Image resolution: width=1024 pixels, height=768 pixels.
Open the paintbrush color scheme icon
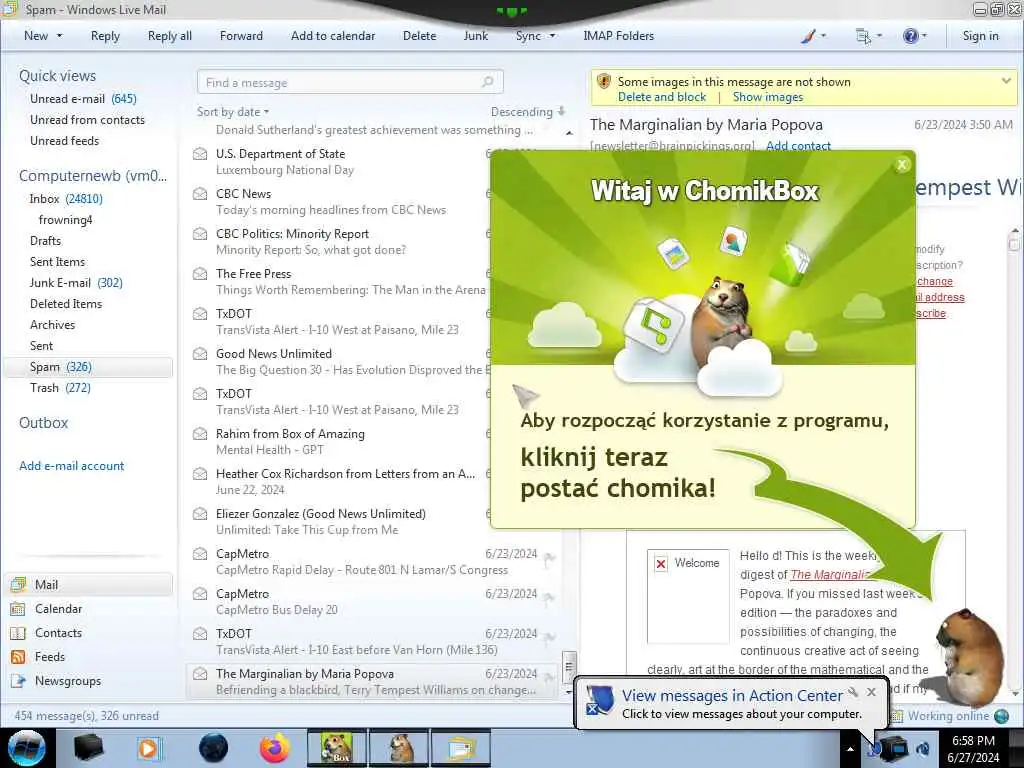click(x=808, y=36)
